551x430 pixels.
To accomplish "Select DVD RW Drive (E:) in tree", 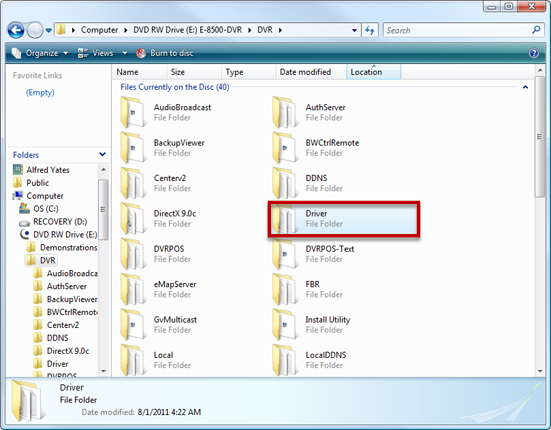I will tap(58, 234).
